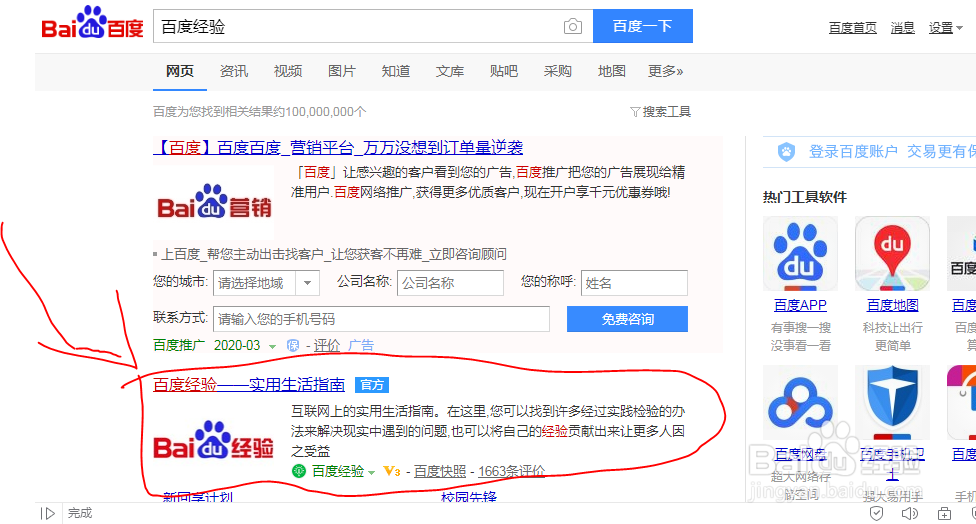
Task: Click the 百度一下 search button
Action: [x=642, y=26]
